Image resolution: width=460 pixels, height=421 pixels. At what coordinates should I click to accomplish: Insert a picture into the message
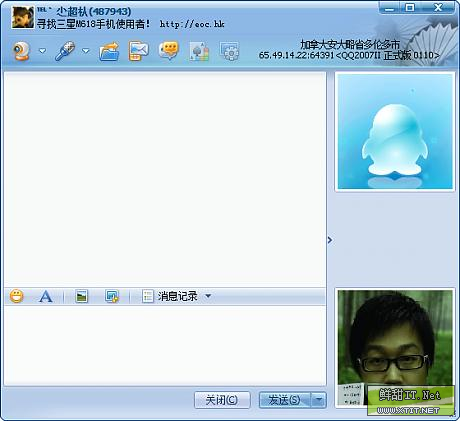pyautogui.click(x=82, y=296)
